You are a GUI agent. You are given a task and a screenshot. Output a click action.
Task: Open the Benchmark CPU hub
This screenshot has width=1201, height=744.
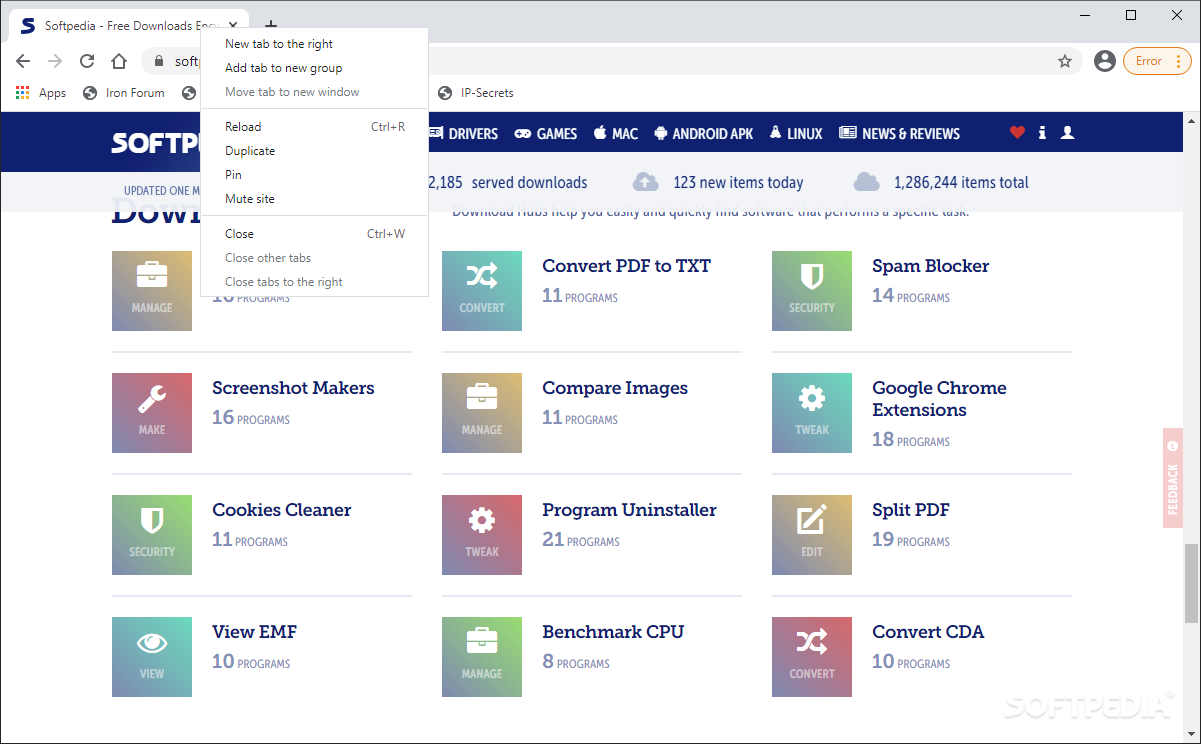(613, 632)
